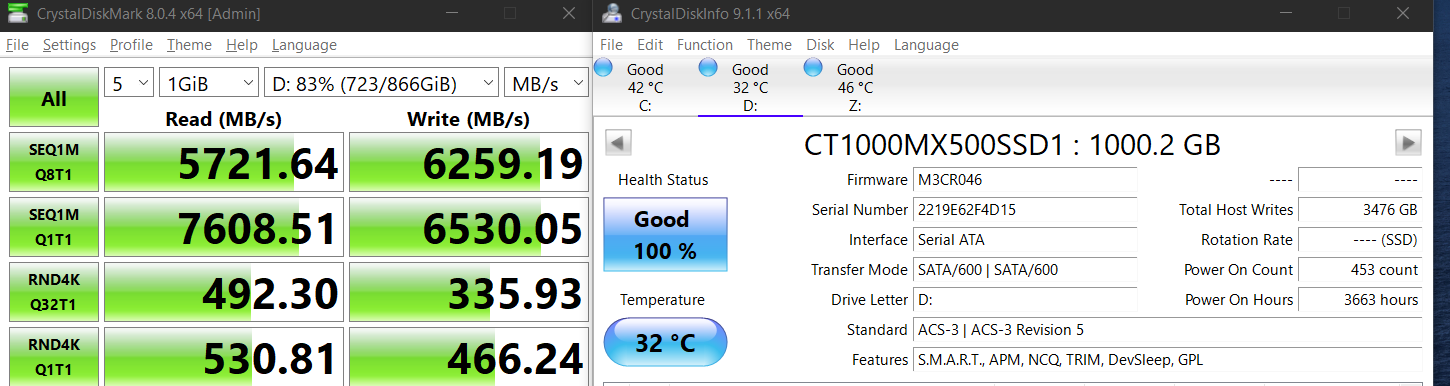Click disk title CT1000MX500SSD1 : 1000.2 GB
The height and width of the screenshot is (386, 1450).
[x=1012, y=144]
